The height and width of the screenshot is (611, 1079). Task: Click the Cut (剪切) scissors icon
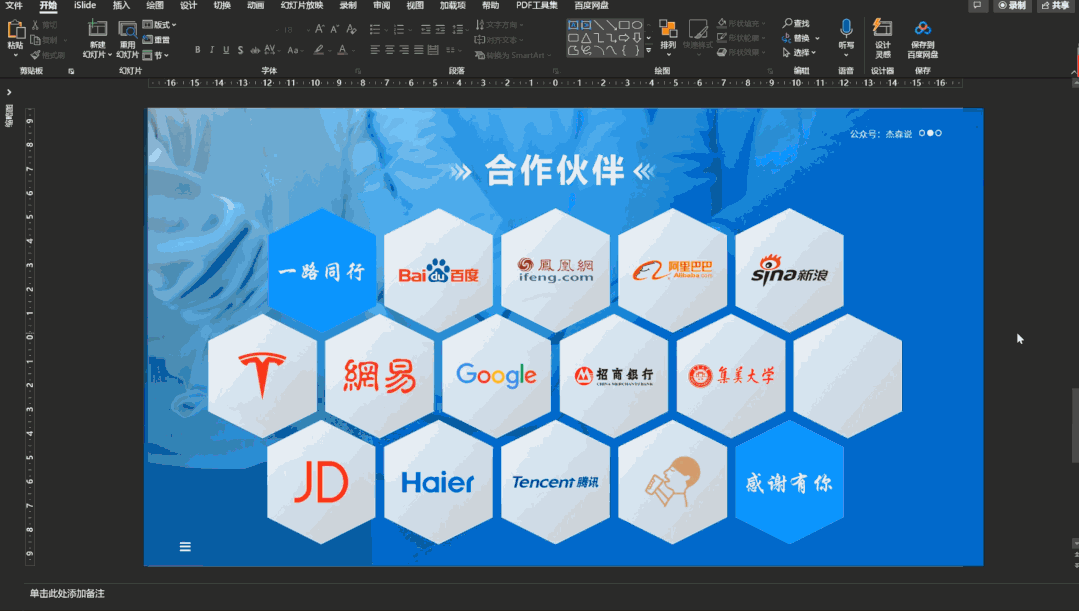[x=35, y=25]
